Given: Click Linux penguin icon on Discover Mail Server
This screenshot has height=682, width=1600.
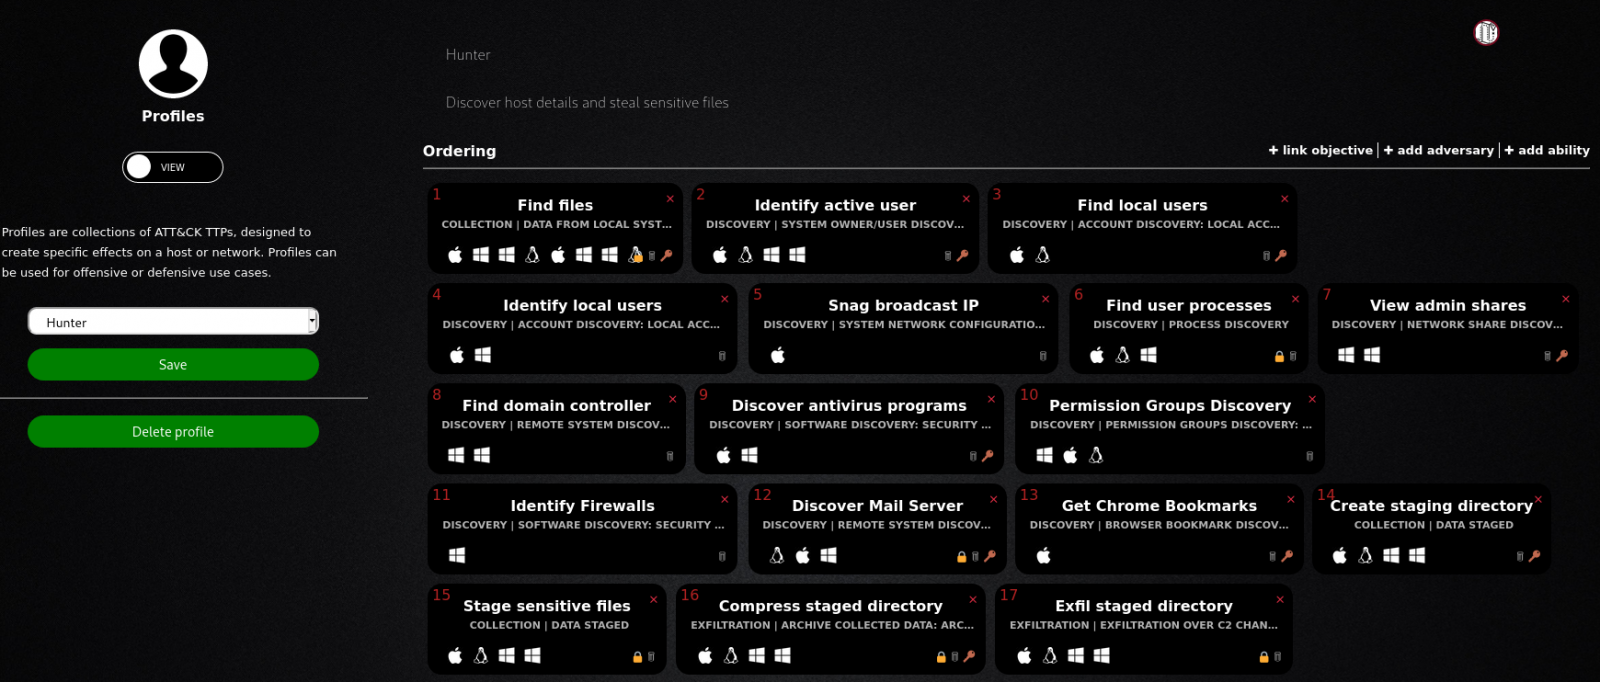Looking at the screenshot, I should pyautogui.click(x=777, y=555).
